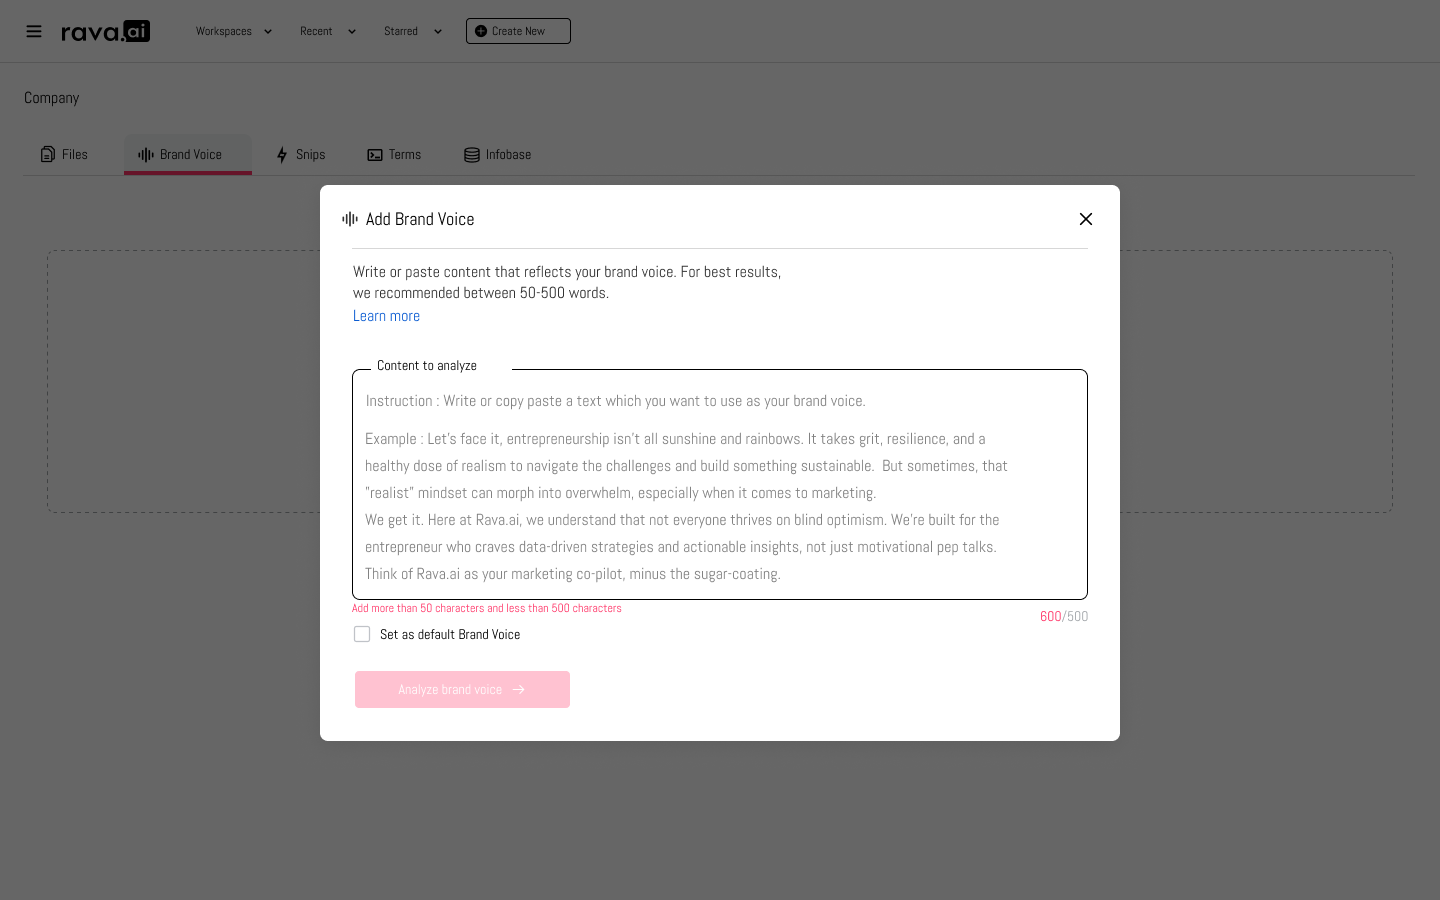Open the Starred dropdown chevron
This screenshot has height=900, width=1440.
tap(438, 31)
